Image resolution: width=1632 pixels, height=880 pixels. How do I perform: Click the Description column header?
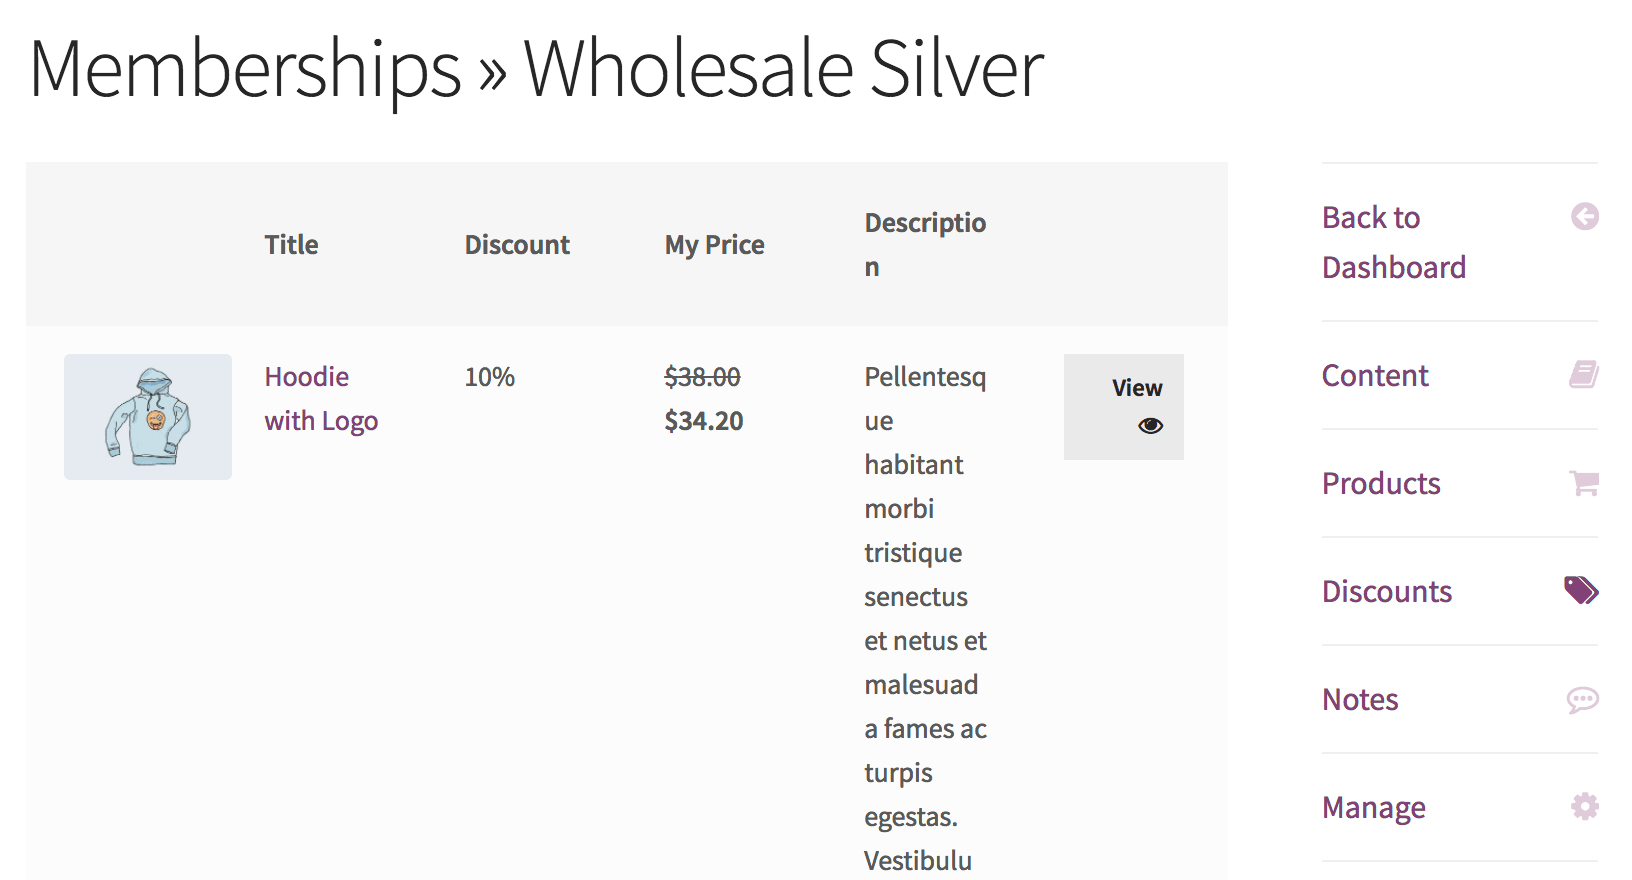click(925, 244)
